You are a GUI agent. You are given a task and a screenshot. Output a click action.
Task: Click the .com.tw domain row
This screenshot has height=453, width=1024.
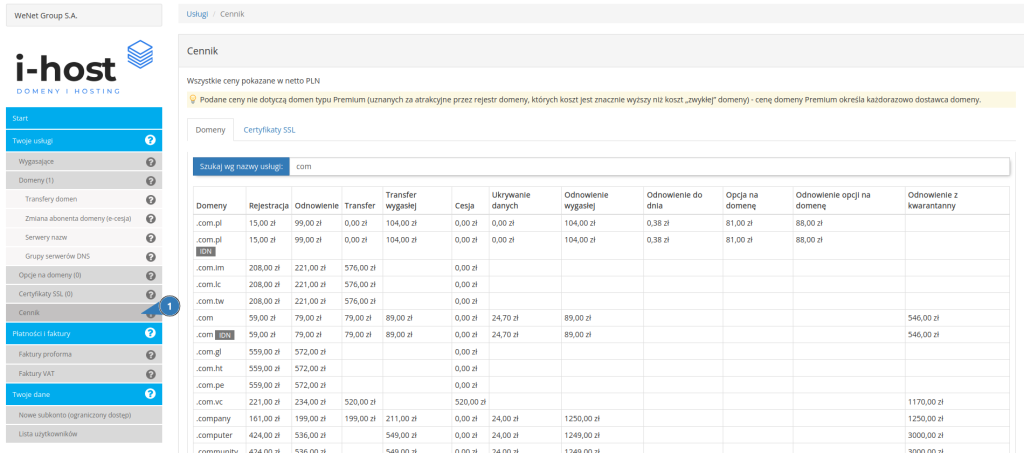[601, 301]
